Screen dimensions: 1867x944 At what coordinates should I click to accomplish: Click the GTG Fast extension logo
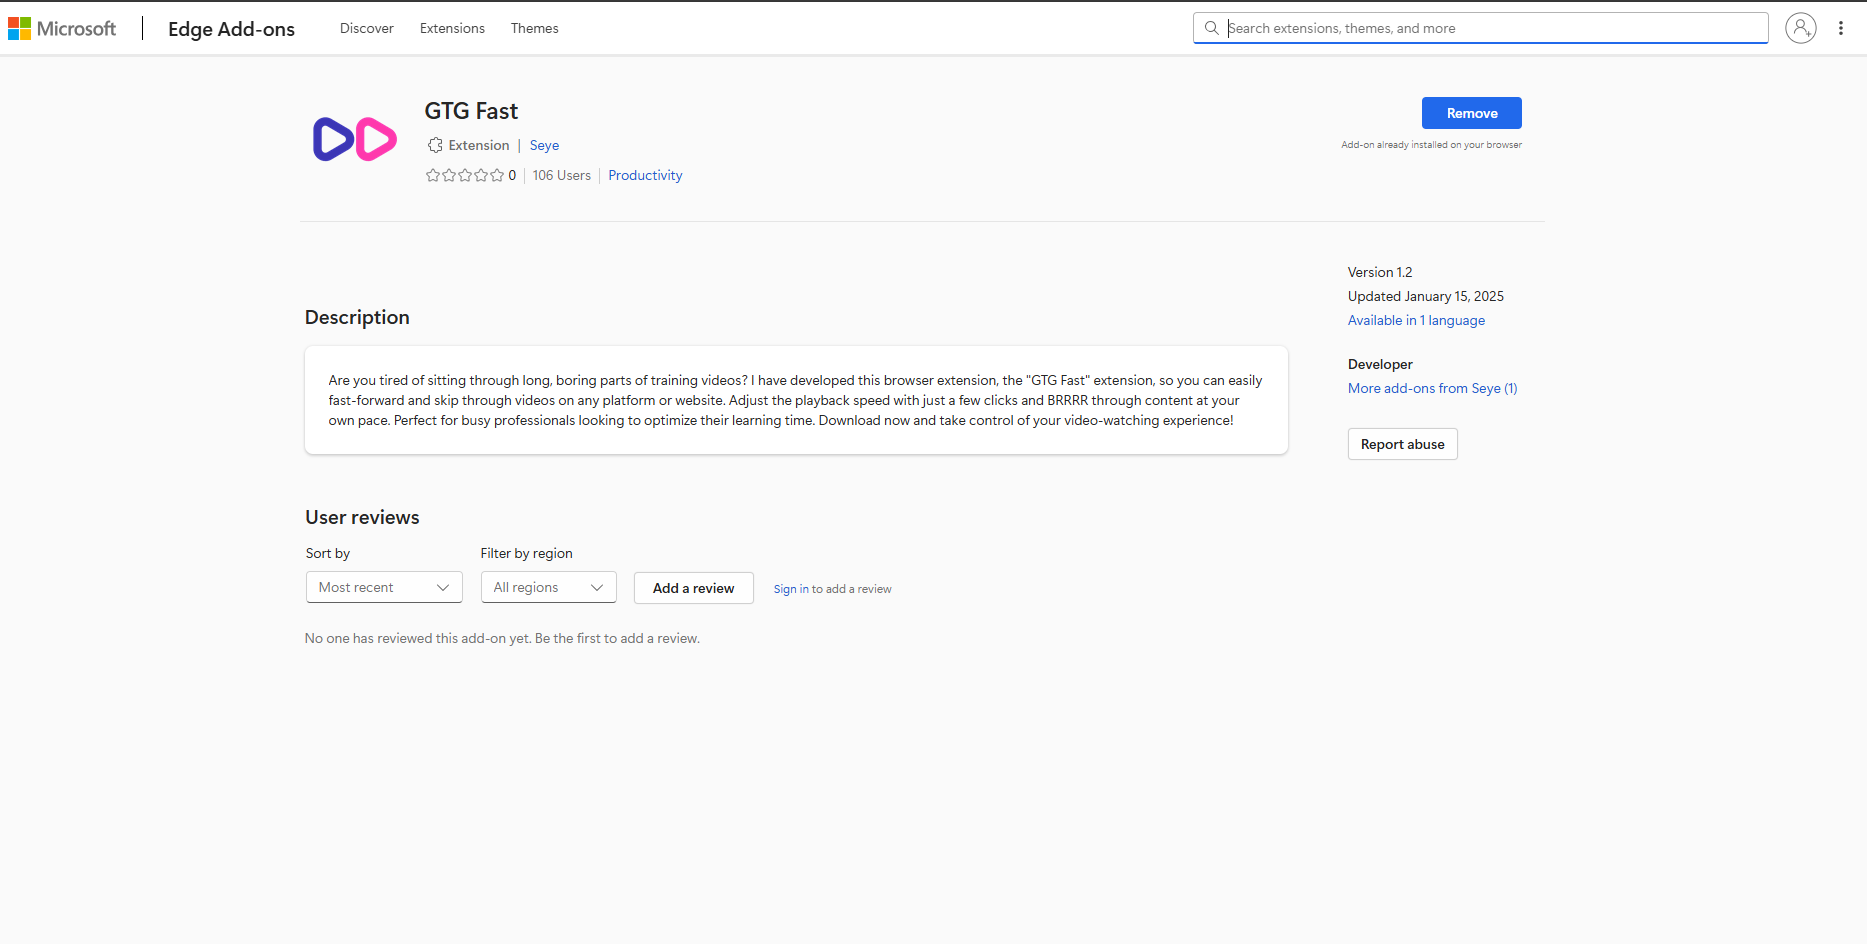pyautogui.click(x=355, y=140)
